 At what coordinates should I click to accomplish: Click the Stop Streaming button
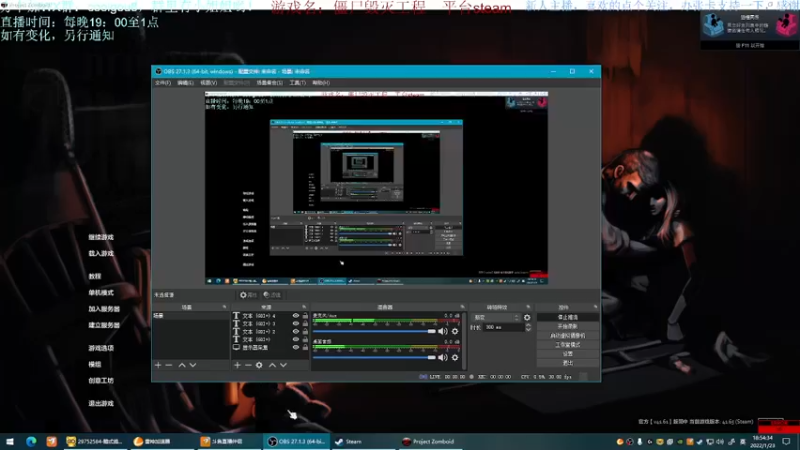pyautogui.click(x=567, y=317)
